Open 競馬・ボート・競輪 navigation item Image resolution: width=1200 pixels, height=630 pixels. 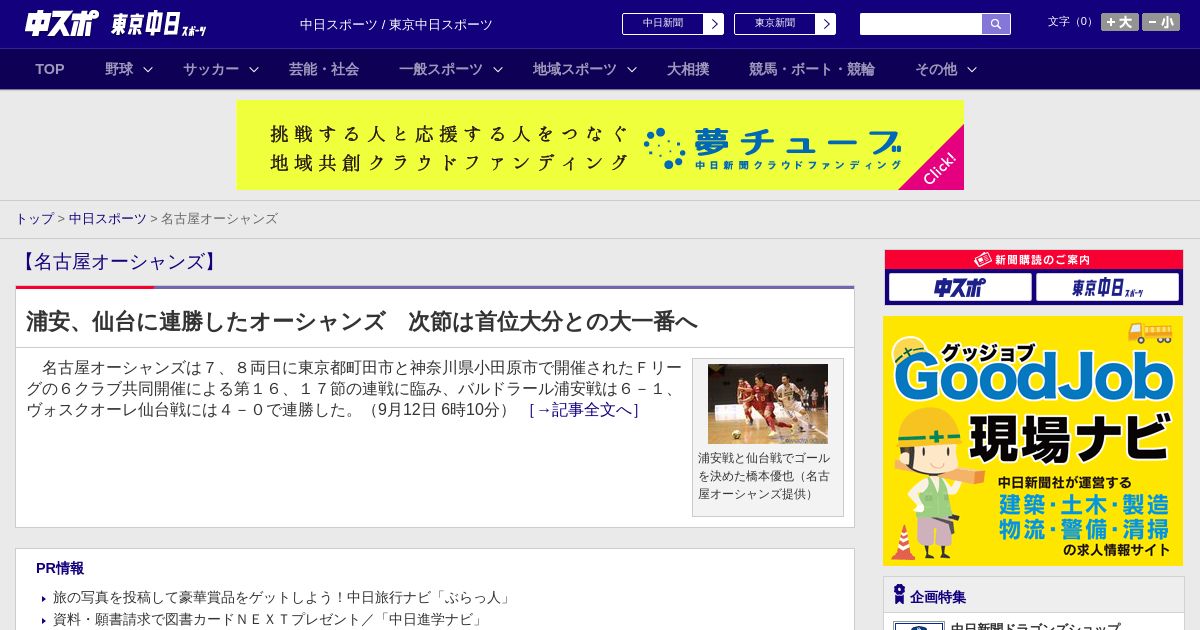tap(812, 69)
